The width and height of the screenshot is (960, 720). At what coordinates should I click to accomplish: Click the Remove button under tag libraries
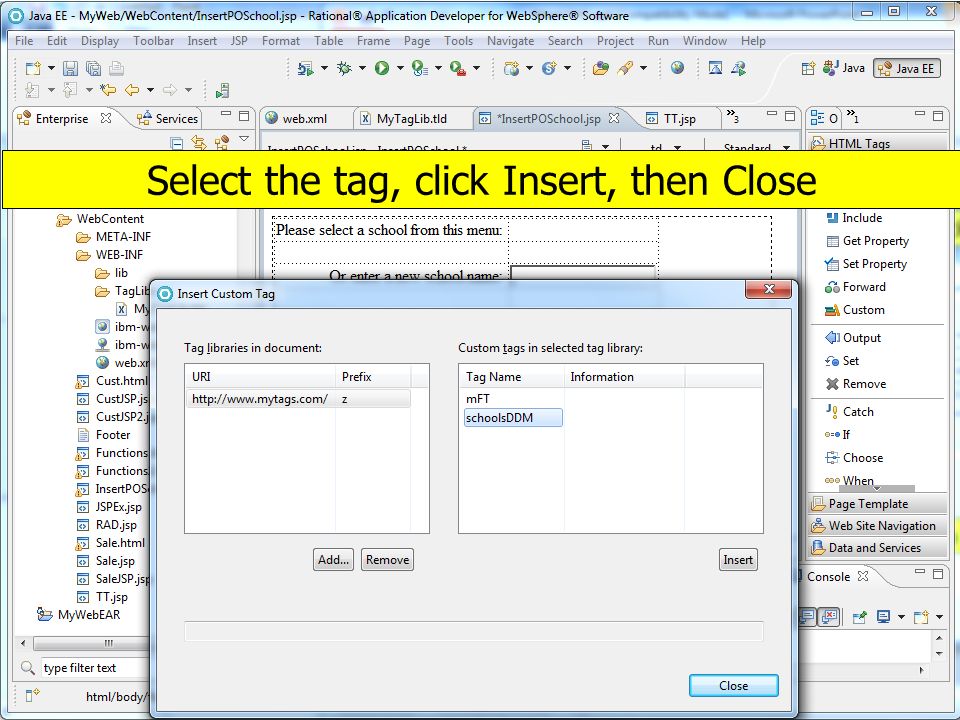[387, 560]
